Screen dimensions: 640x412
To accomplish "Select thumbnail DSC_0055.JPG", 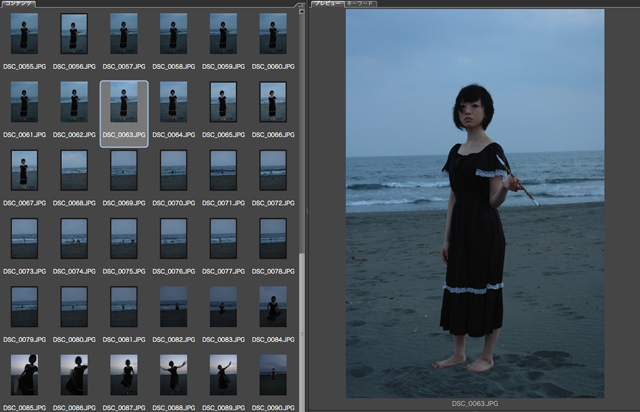I will pos(24,33).
